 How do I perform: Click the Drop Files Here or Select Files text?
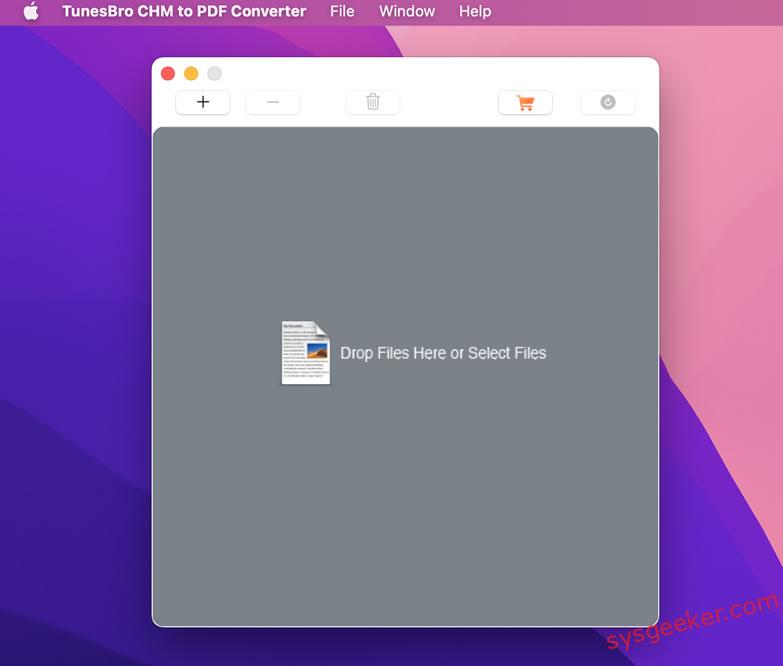point(443,353)
